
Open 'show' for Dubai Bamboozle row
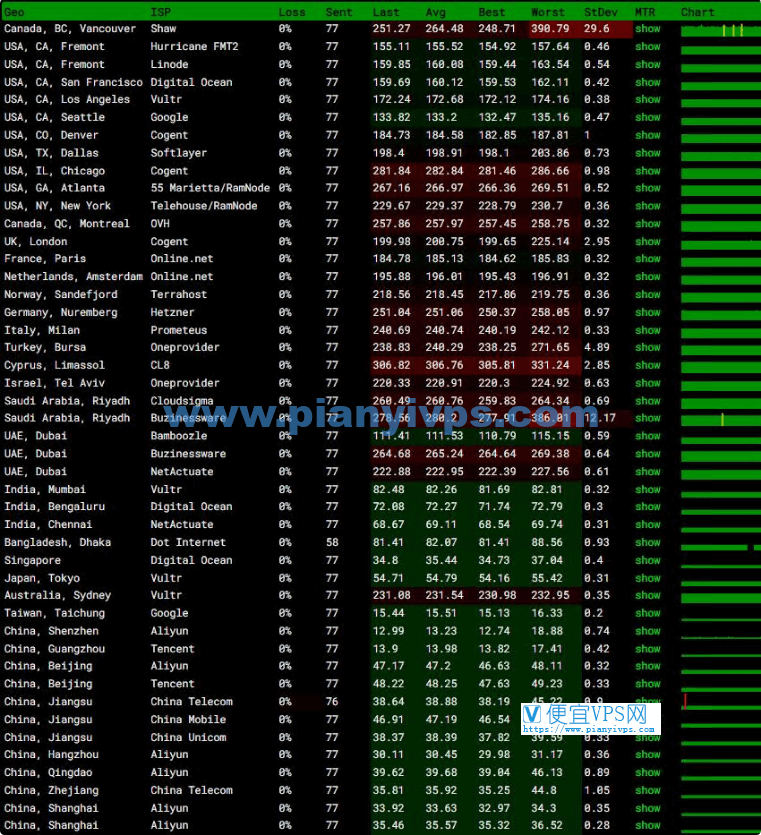(x=648, y=436)
